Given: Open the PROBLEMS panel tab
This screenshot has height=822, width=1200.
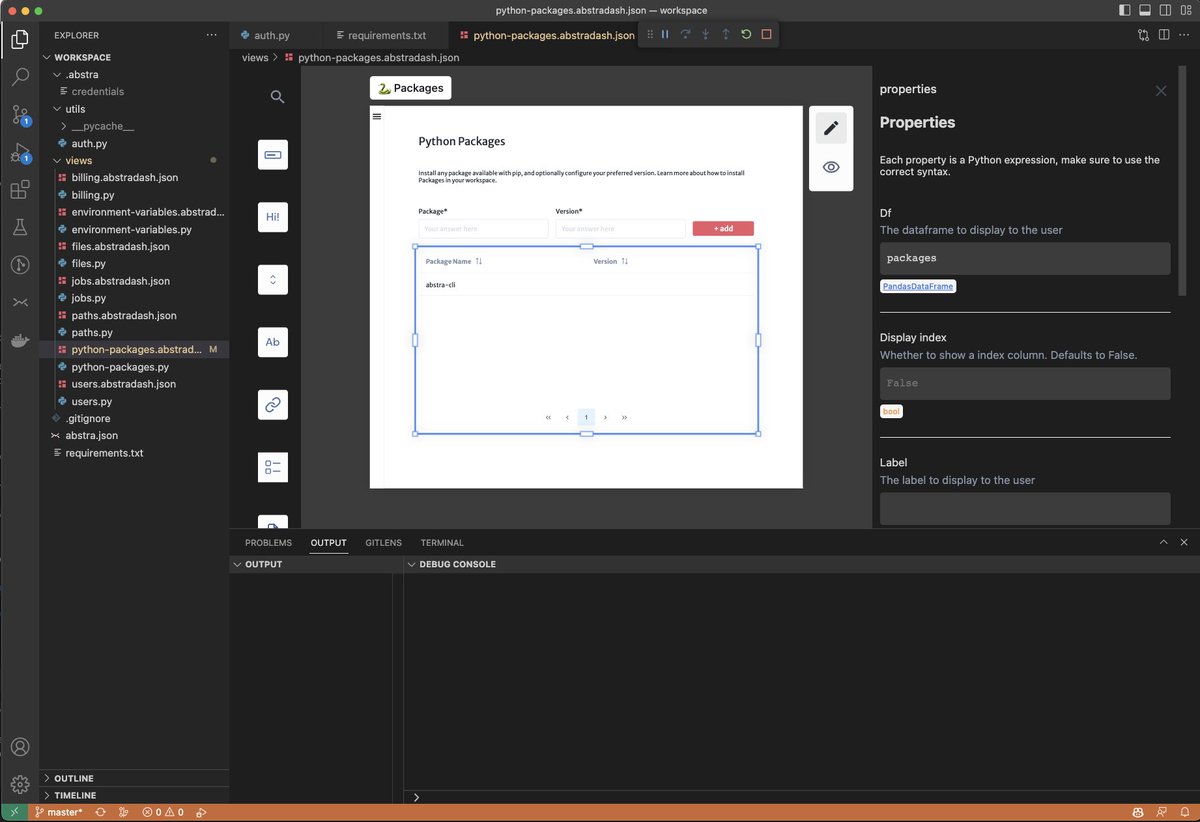Looking at the screenshot, I should tap(268, 543).
